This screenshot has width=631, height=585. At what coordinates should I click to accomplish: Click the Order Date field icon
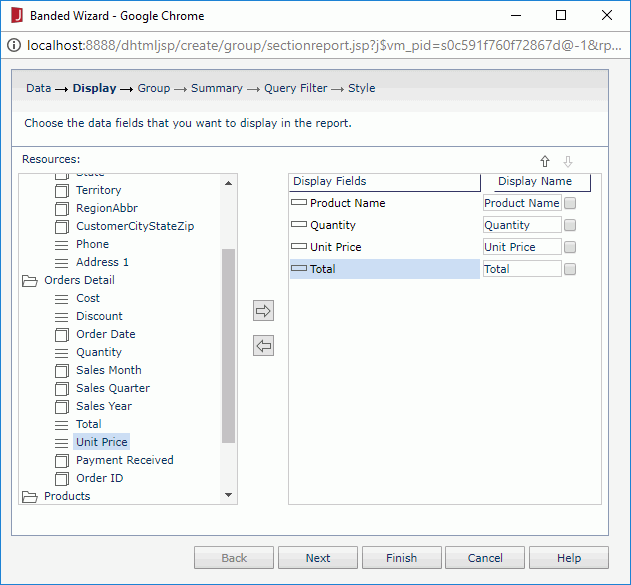pyautogui.click(x=62, y=334)
